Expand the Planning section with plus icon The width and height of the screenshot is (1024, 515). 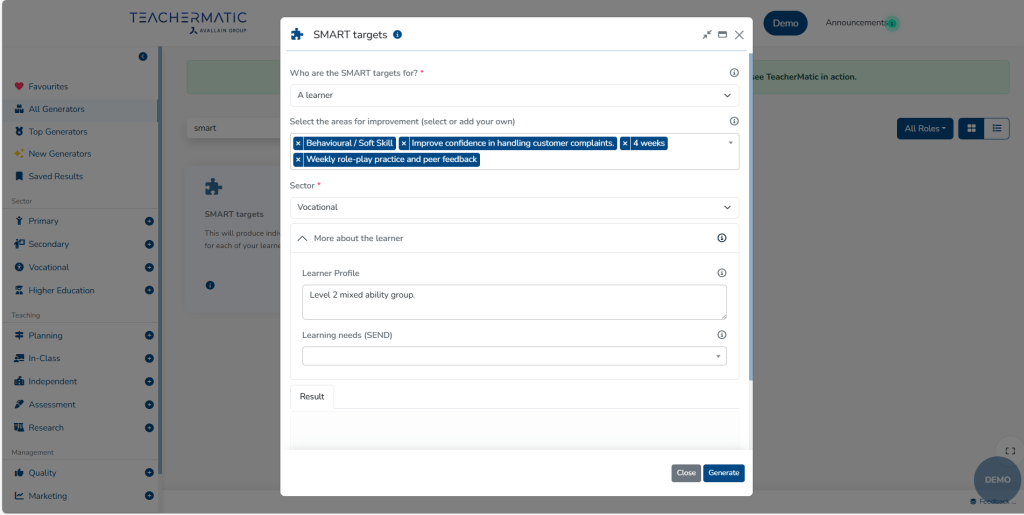150,336
